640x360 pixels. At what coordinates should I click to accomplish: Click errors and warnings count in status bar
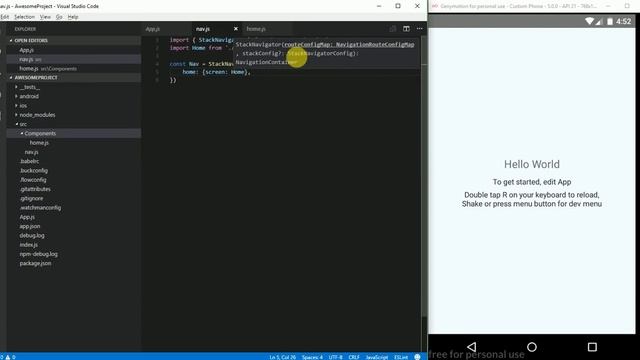(8, 357)
